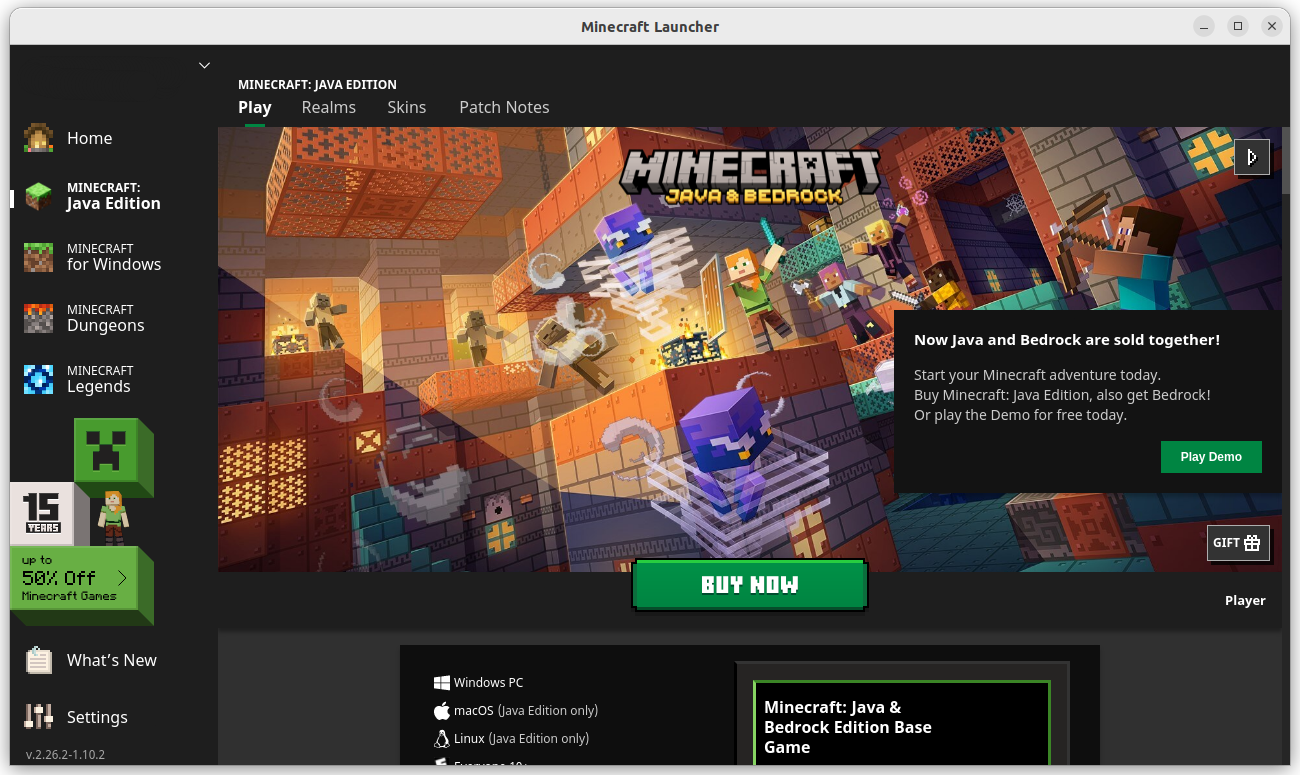View the Patch Notes tab
This screenshot has width=1300, height=775.
[504, 107]
